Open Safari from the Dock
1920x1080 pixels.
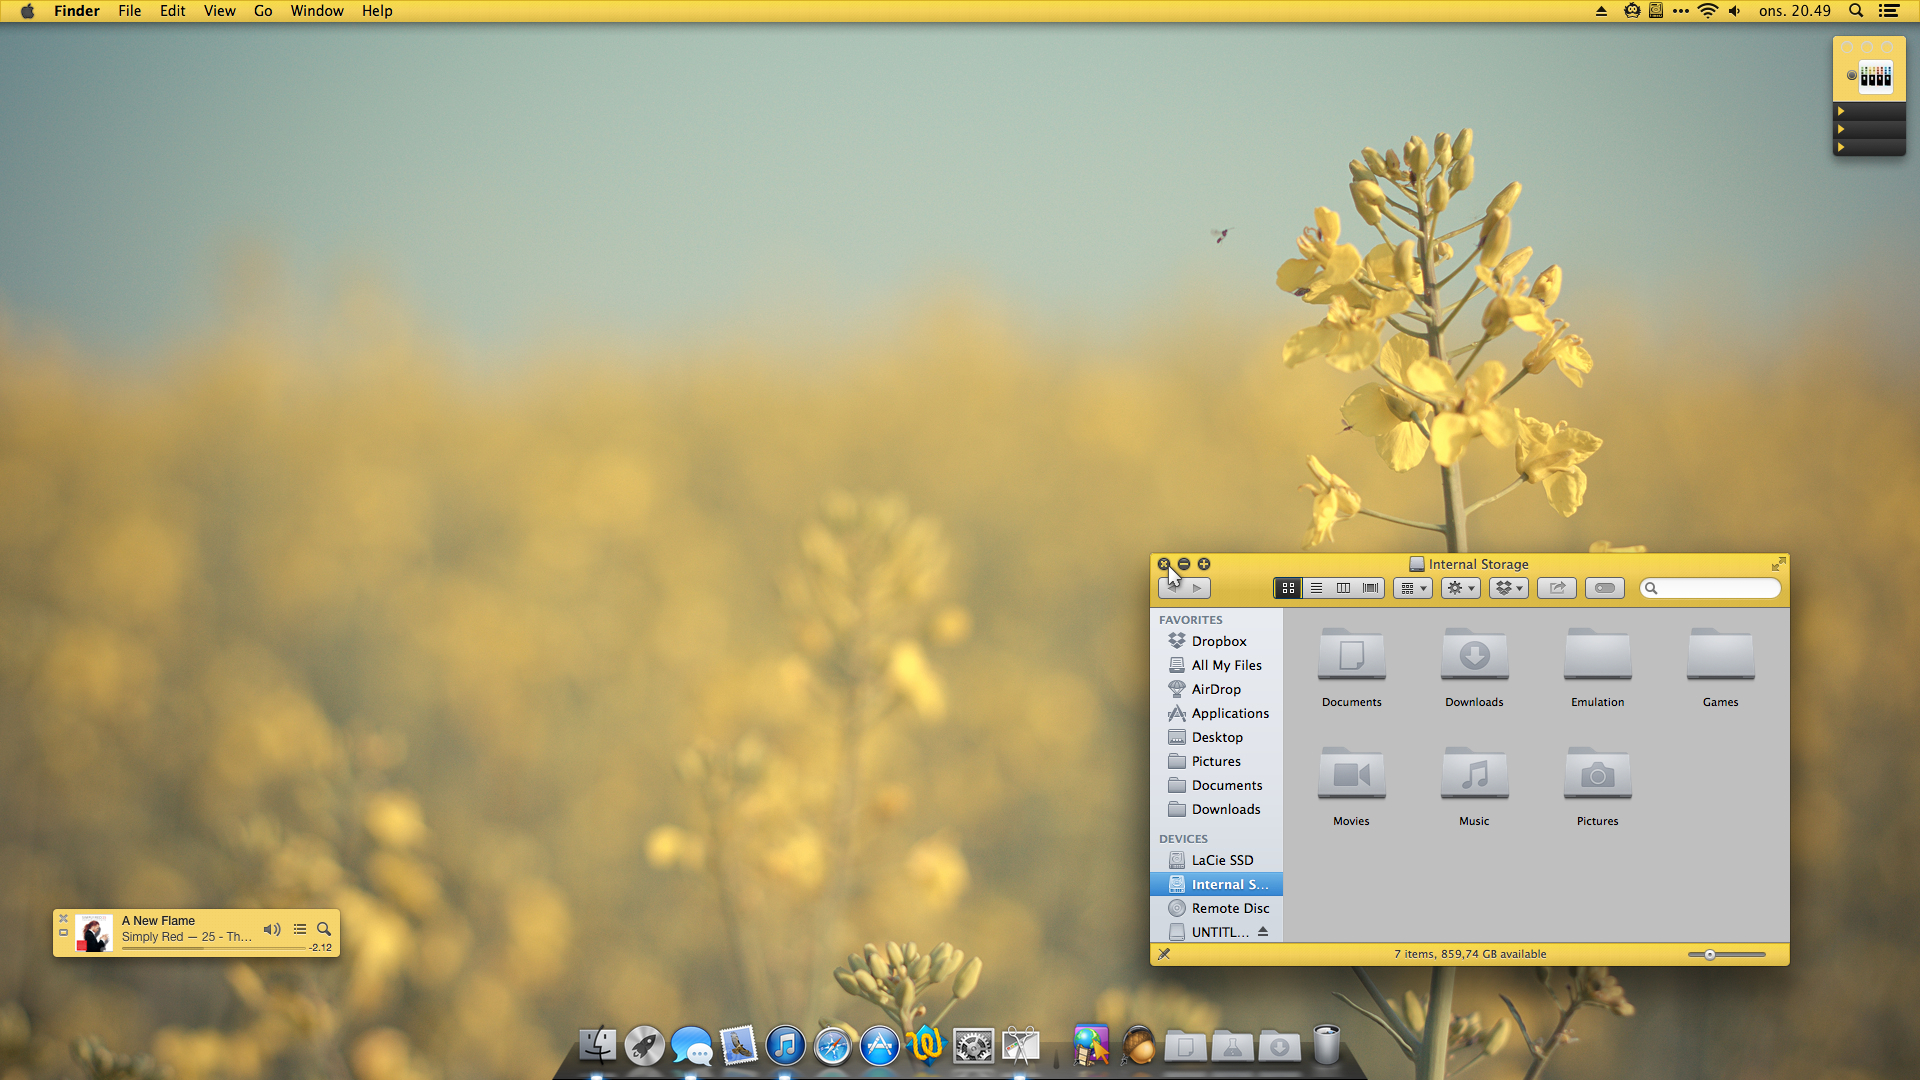point(832,1046)
